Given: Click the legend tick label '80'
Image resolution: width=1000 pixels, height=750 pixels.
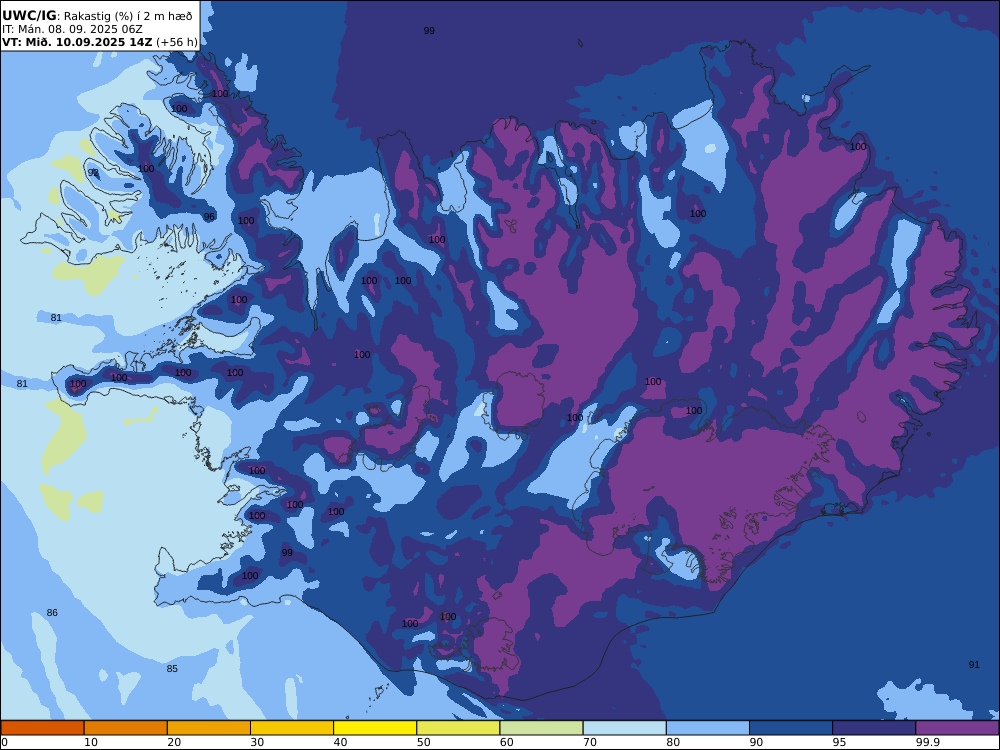Looking at the screenshot, I should [x=673, y=742].
